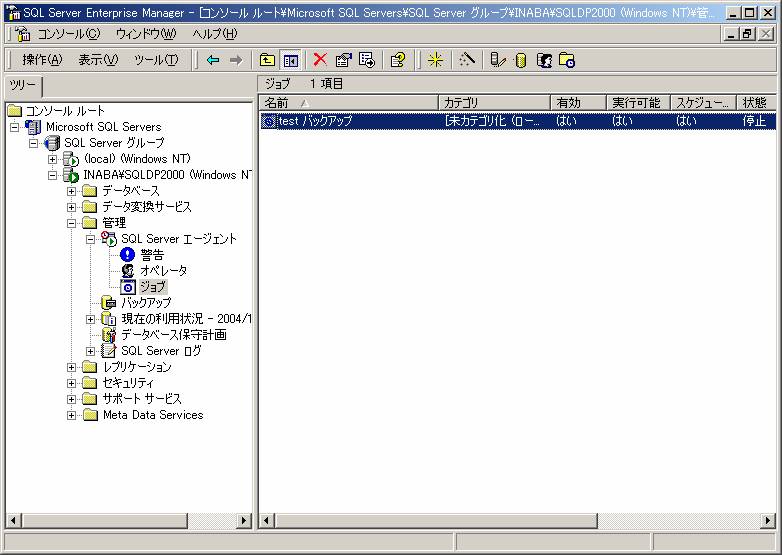
Task: Restore the inner MDI child window
Action: point(747,34)
